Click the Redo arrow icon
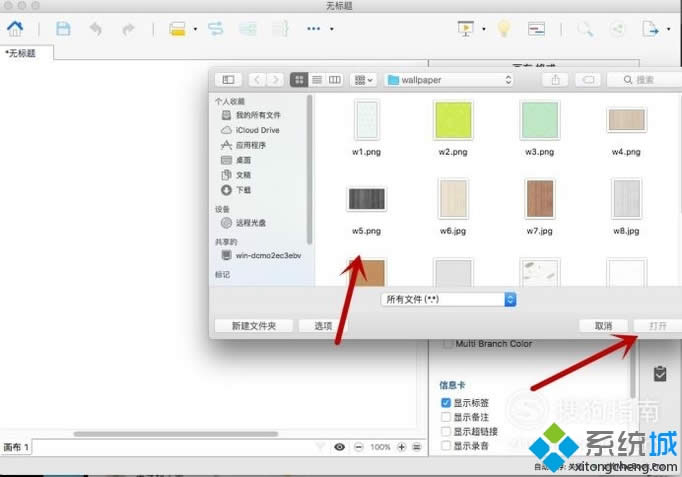 [128, 29]
